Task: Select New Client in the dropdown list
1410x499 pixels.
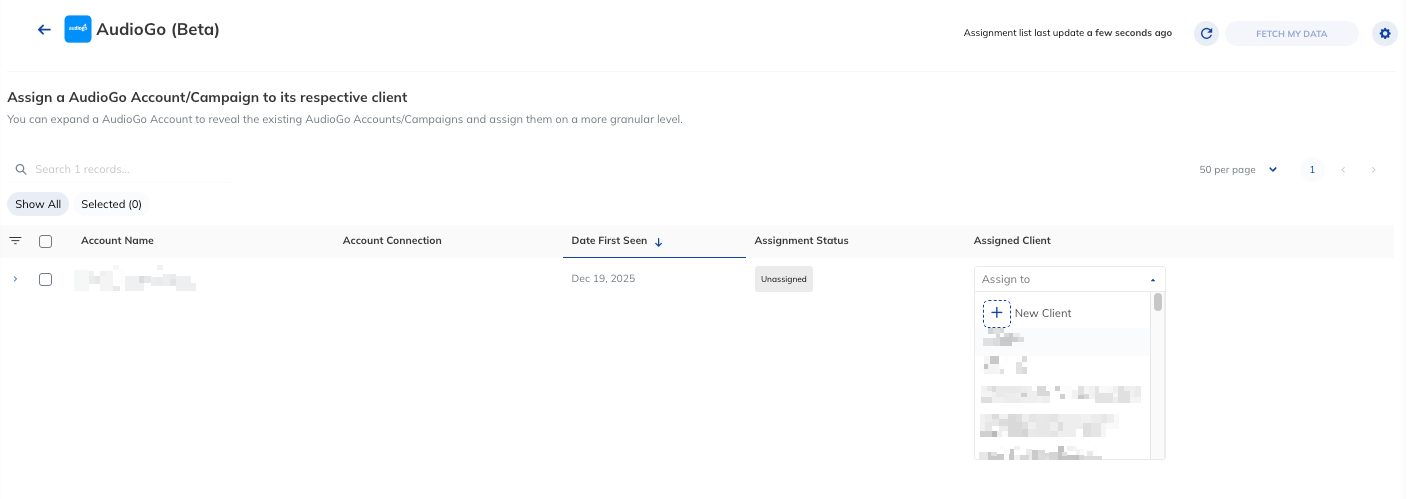Action: [x=1062, y=313]
